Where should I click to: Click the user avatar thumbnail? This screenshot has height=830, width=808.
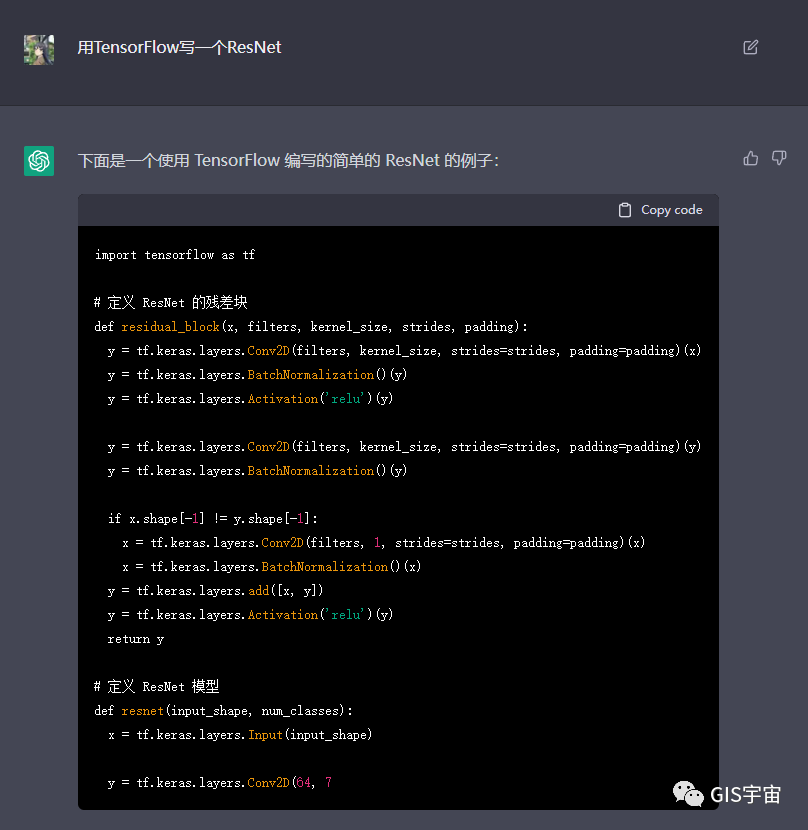(x=39, y=50)
